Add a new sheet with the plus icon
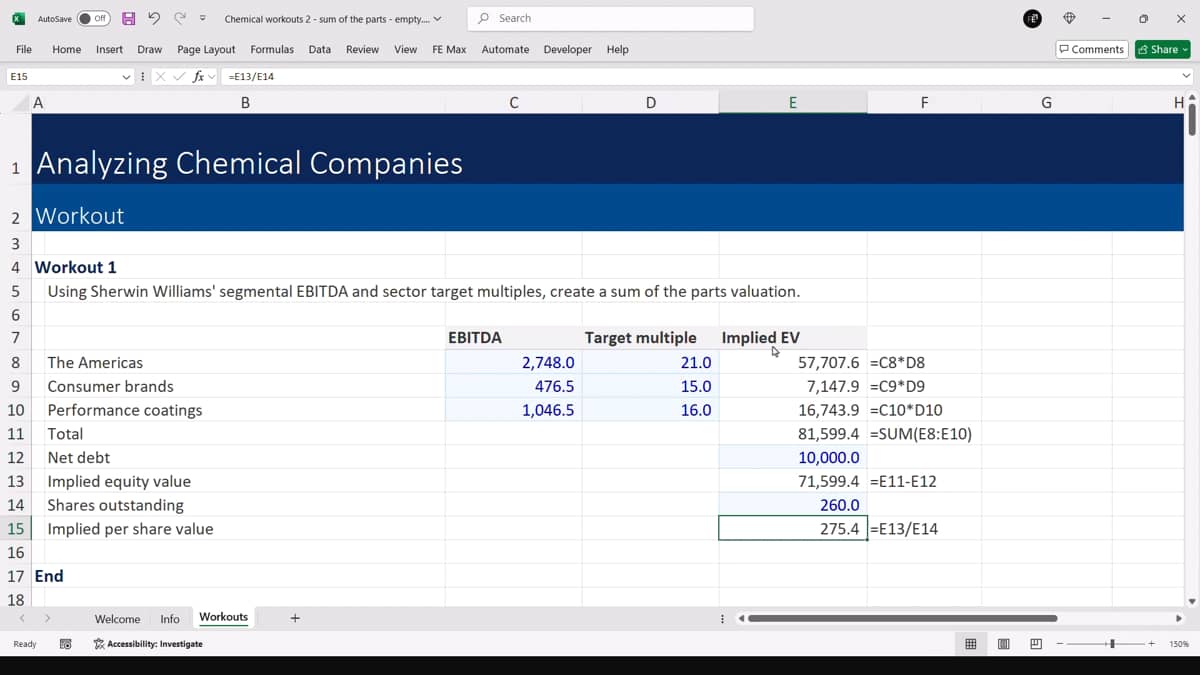Viewport: 1200px width, 675px height. coord(294,618)
